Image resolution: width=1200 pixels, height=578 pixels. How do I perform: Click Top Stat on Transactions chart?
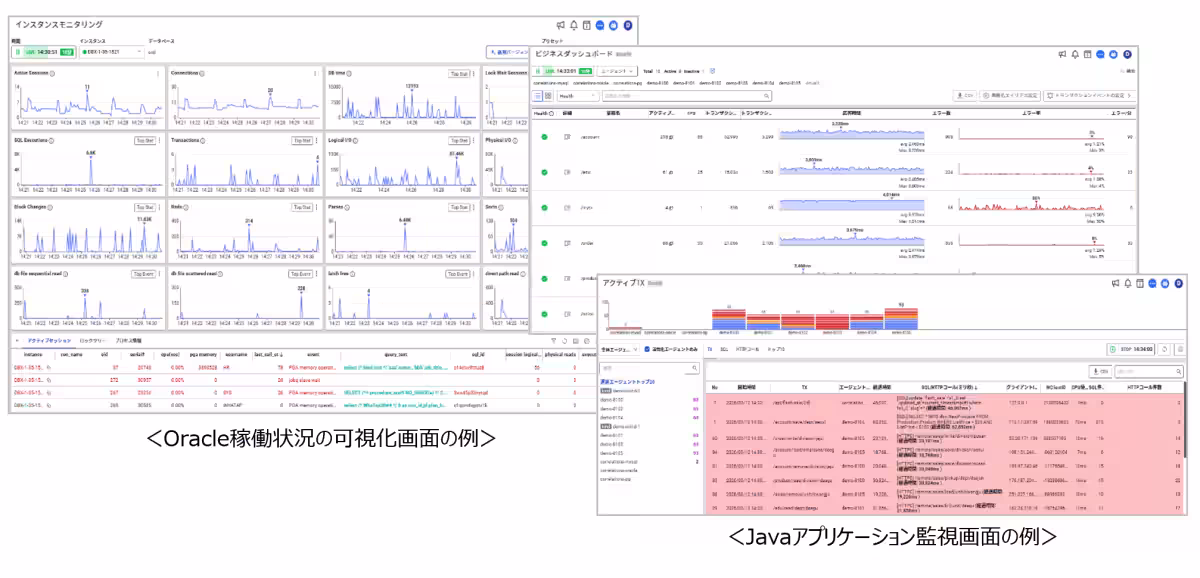301,141
